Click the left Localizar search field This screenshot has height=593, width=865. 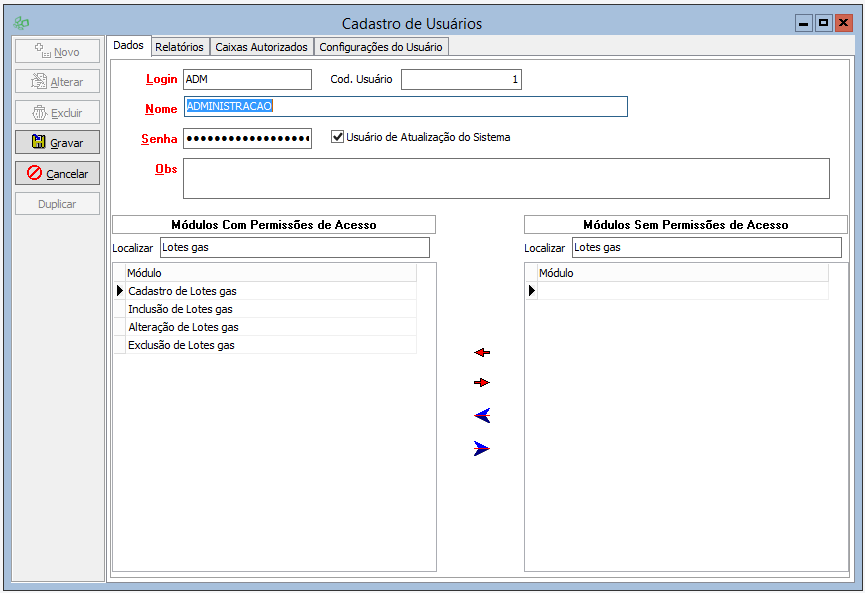click(x=294, y=247)
